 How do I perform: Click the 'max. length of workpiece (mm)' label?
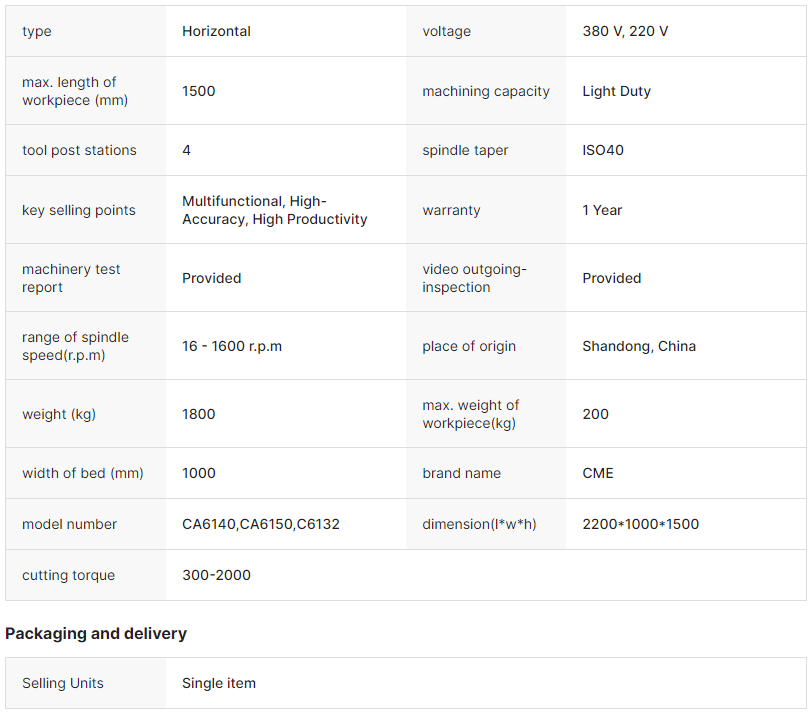[x=69, y=91]
